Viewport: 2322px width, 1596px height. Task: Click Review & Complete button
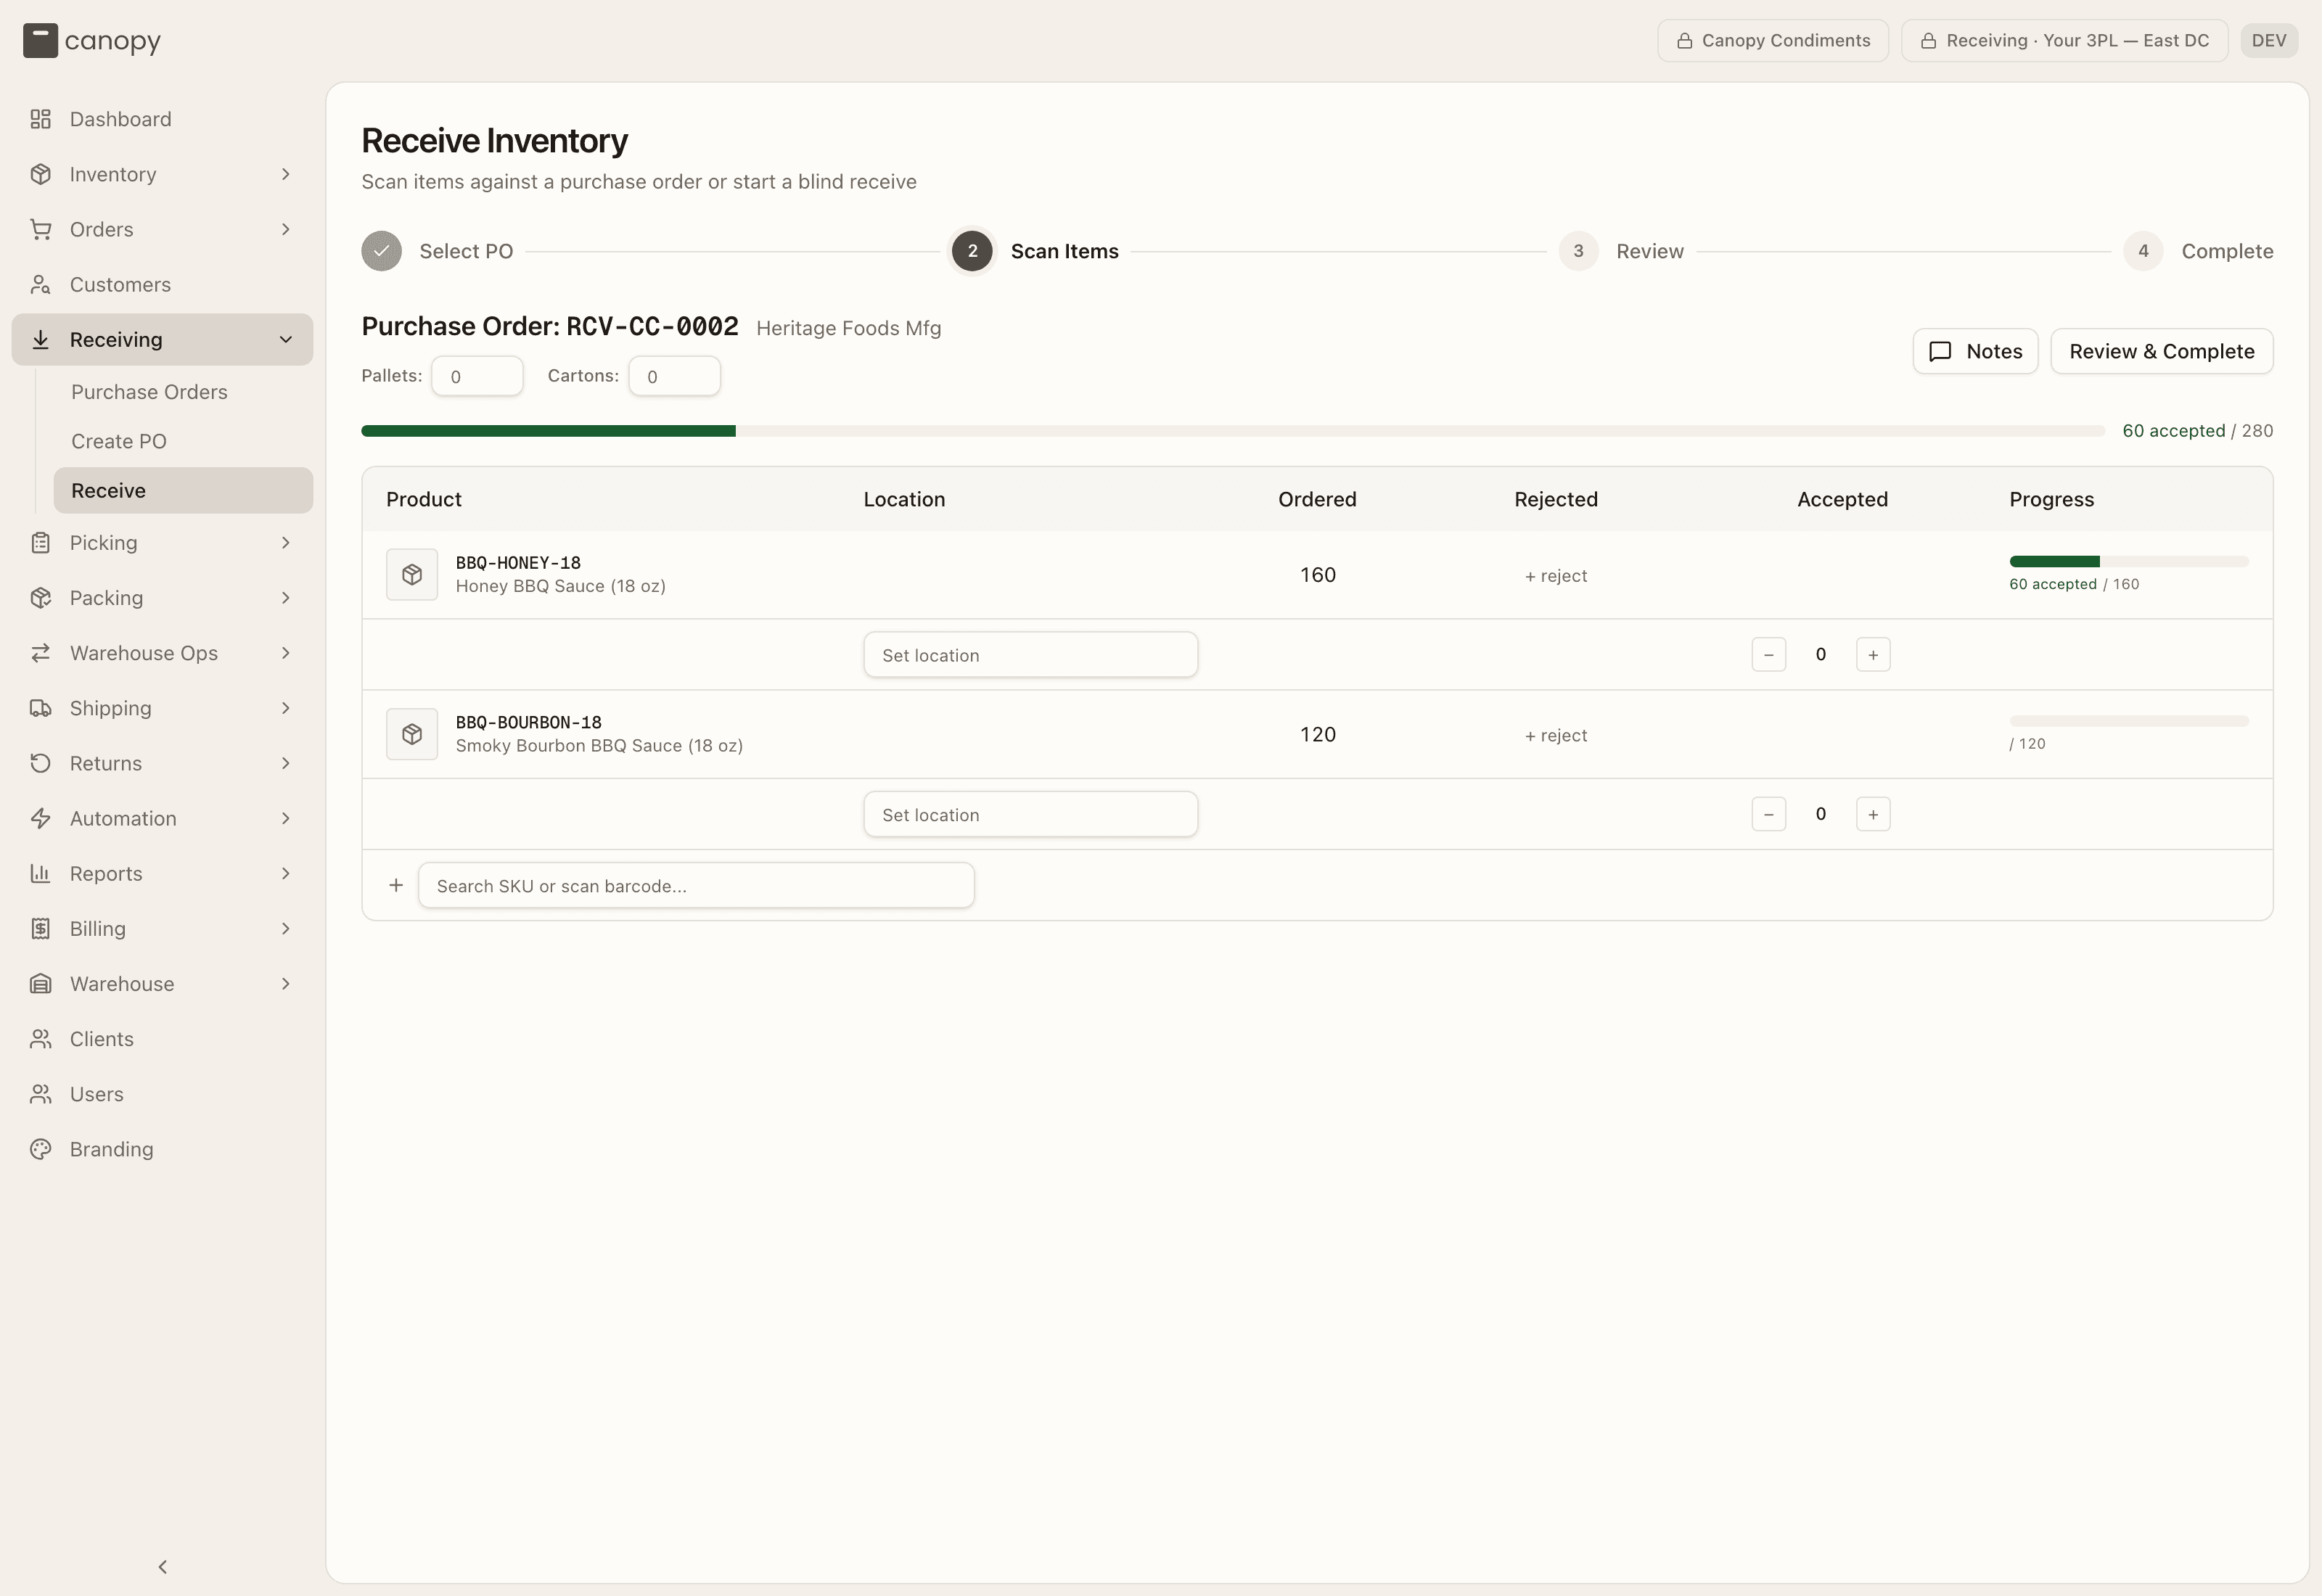tap(2162, 352)
